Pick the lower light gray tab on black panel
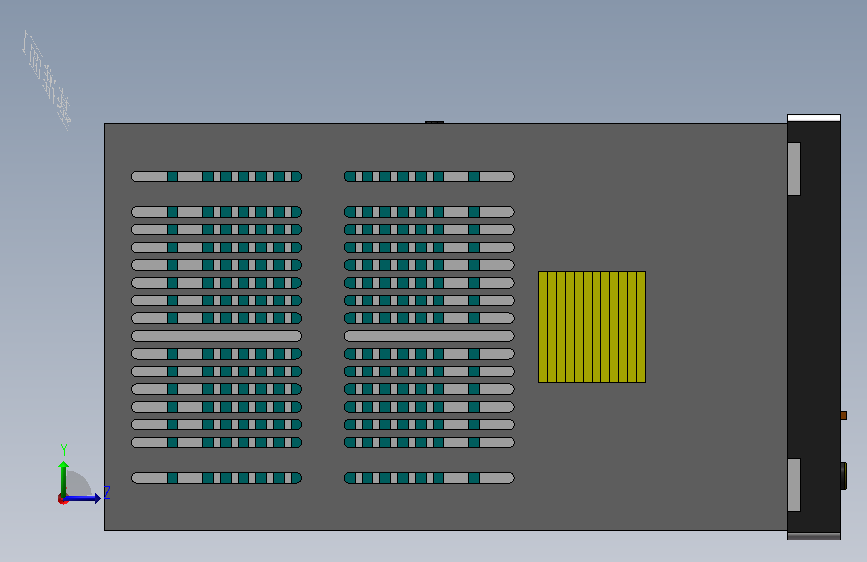The image size is (867, 562). point(794,485)
